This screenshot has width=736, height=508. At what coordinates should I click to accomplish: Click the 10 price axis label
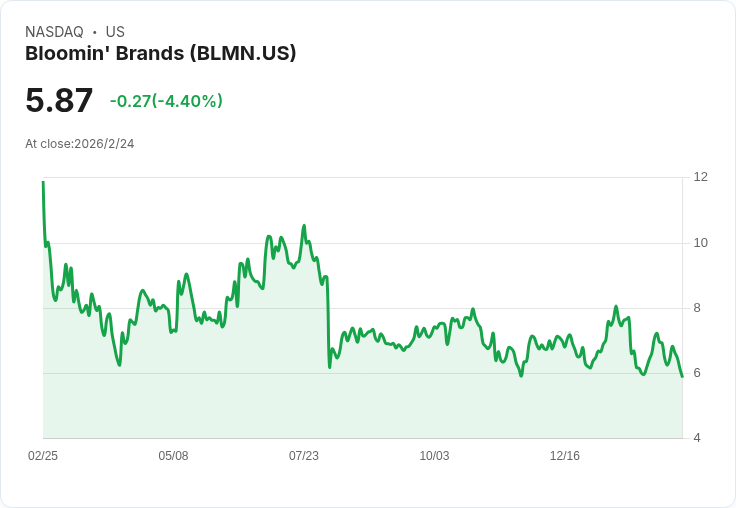pos(700,243)
